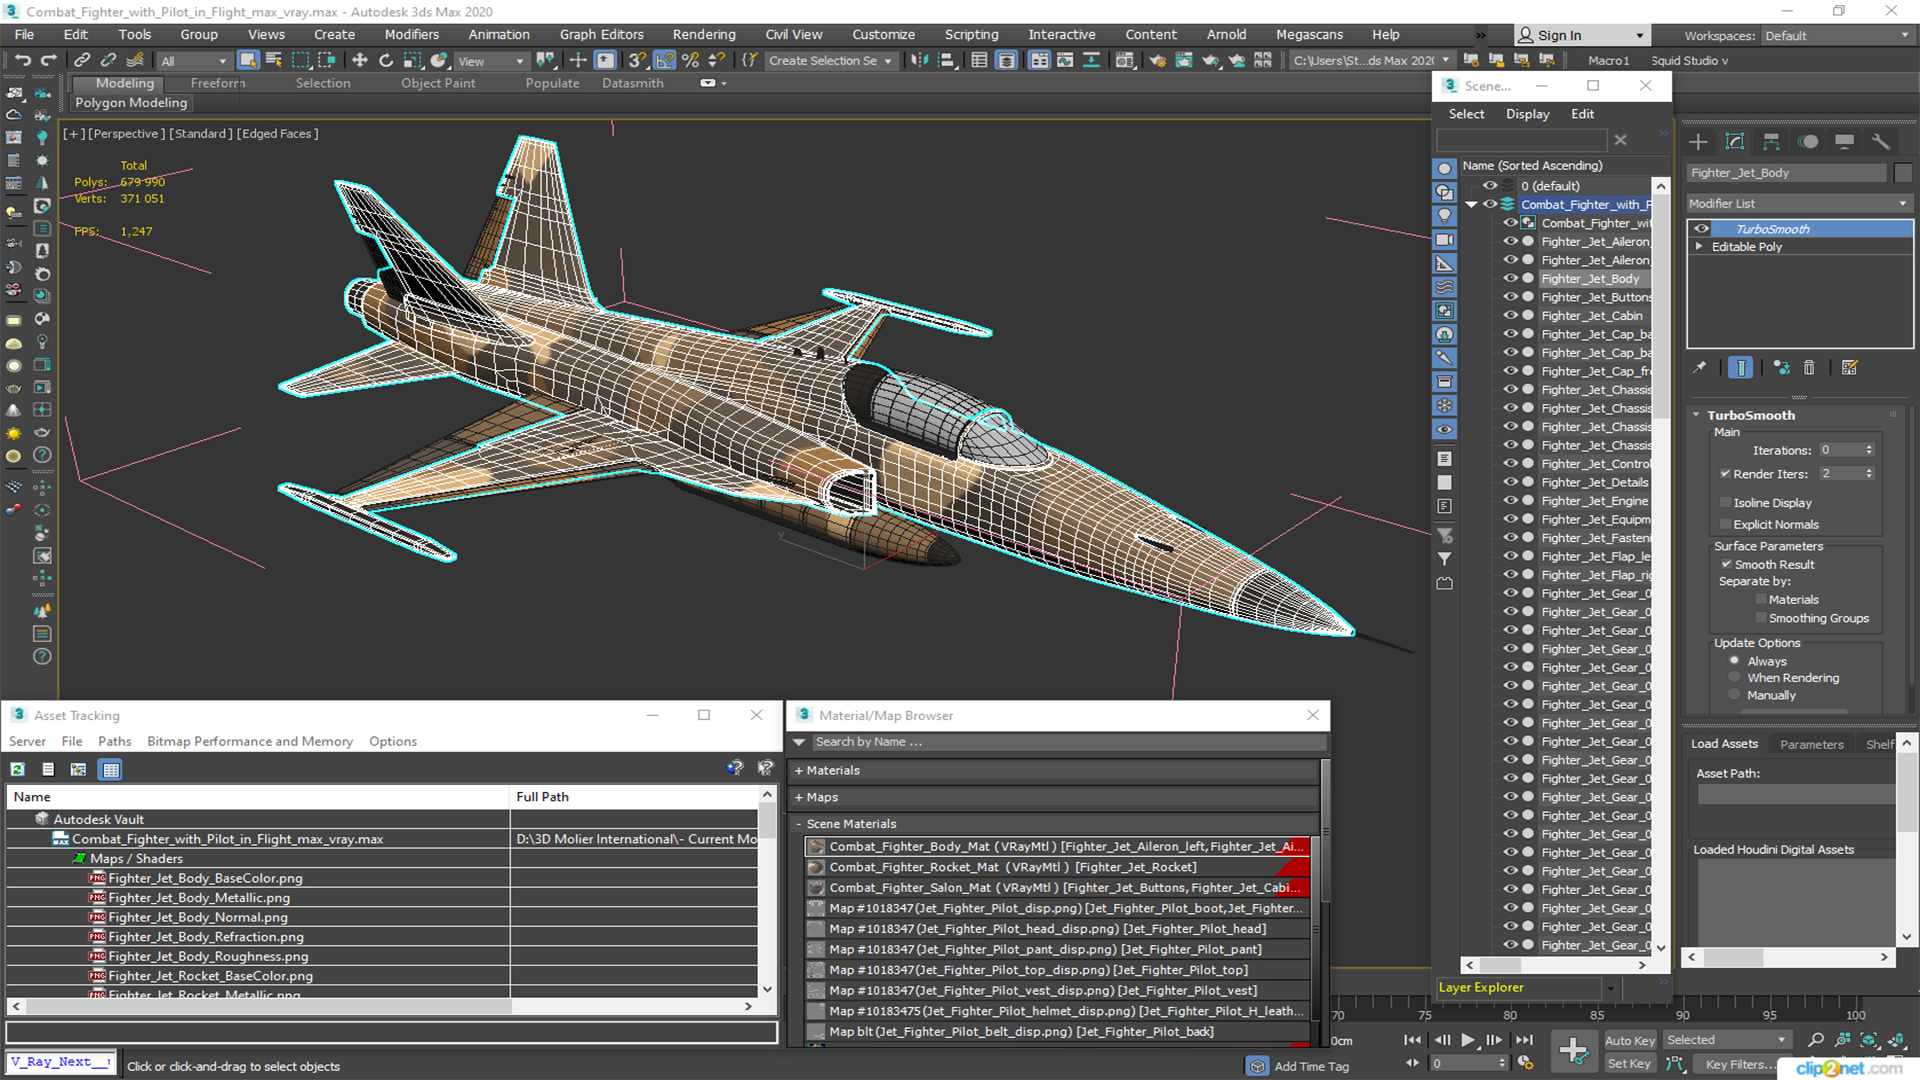Open Display menu in Scene Explorer
This screenshot has height=1080, width=1920.
(x=1527, y=114)
